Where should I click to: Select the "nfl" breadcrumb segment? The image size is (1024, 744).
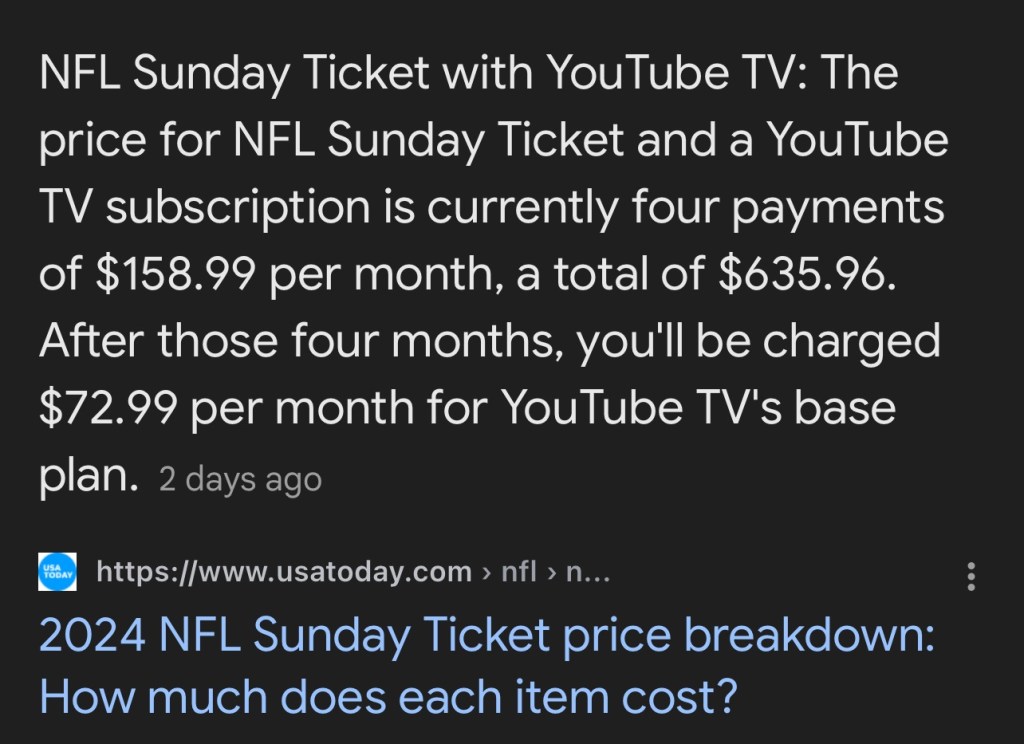519,572
